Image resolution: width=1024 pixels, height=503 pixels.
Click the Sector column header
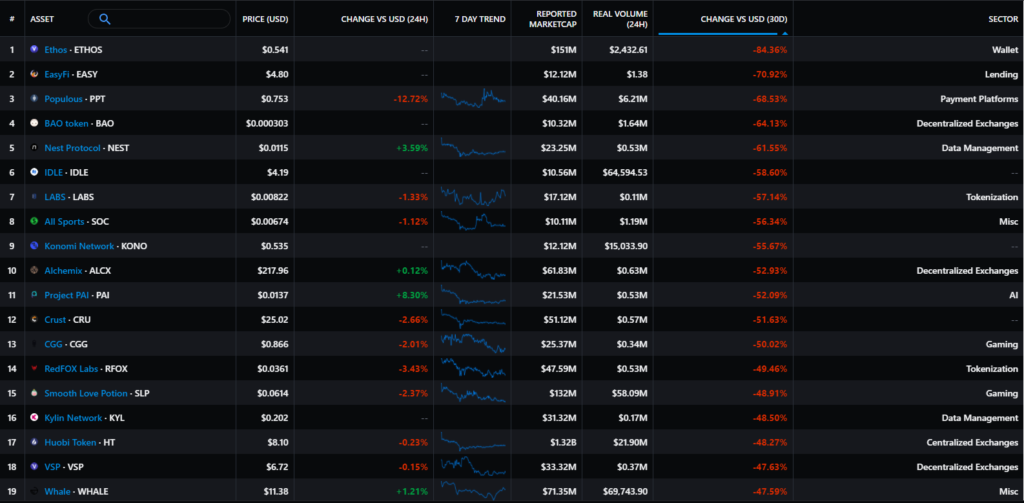click(x=1002, y=19)
